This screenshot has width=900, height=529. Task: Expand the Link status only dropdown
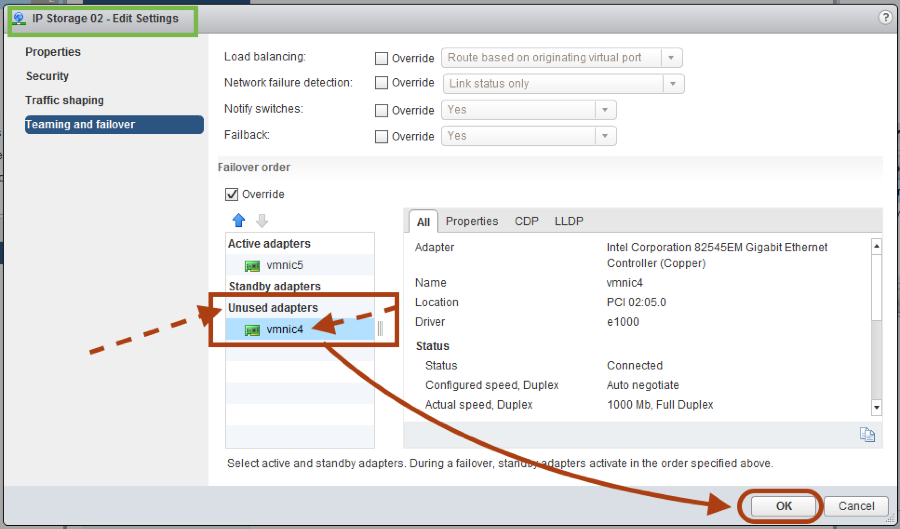(563, 84)
